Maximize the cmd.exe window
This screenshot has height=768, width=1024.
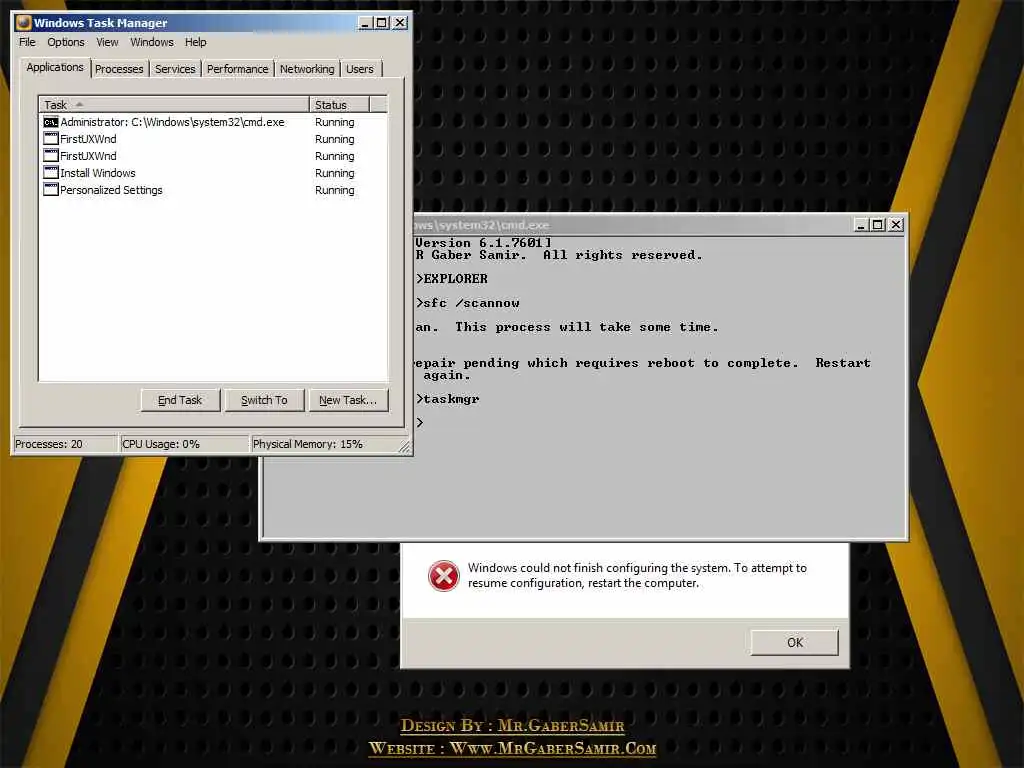coord(878,225)
